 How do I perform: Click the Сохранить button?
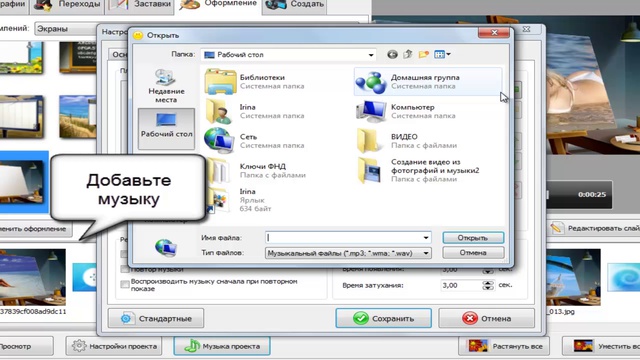383,318
